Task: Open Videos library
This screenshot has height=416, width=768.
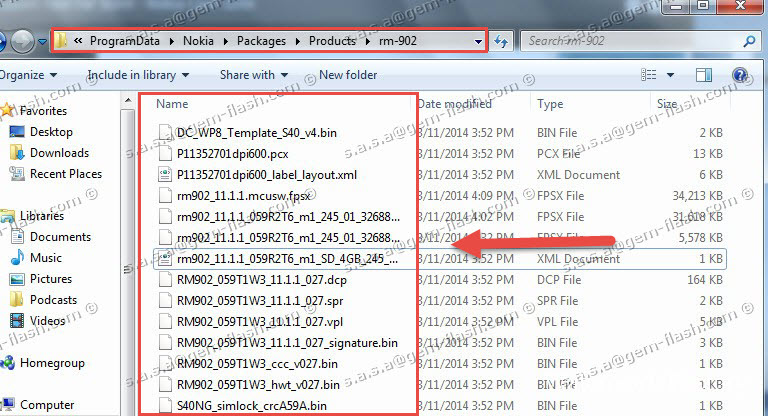Action: [48, 321]
